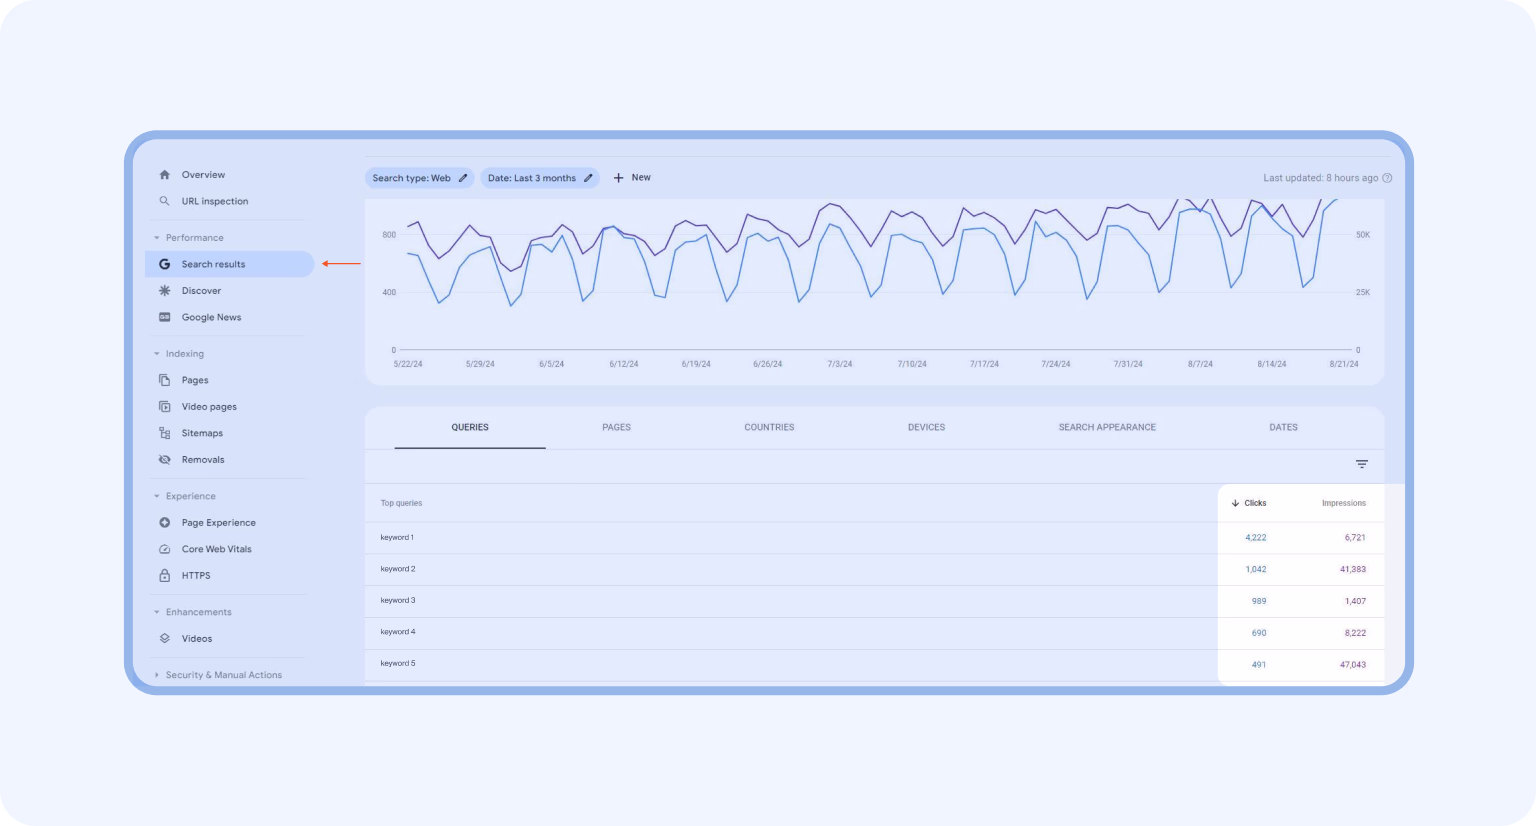
Task: Collapse the Enhancements section
Action: point(157,612)
